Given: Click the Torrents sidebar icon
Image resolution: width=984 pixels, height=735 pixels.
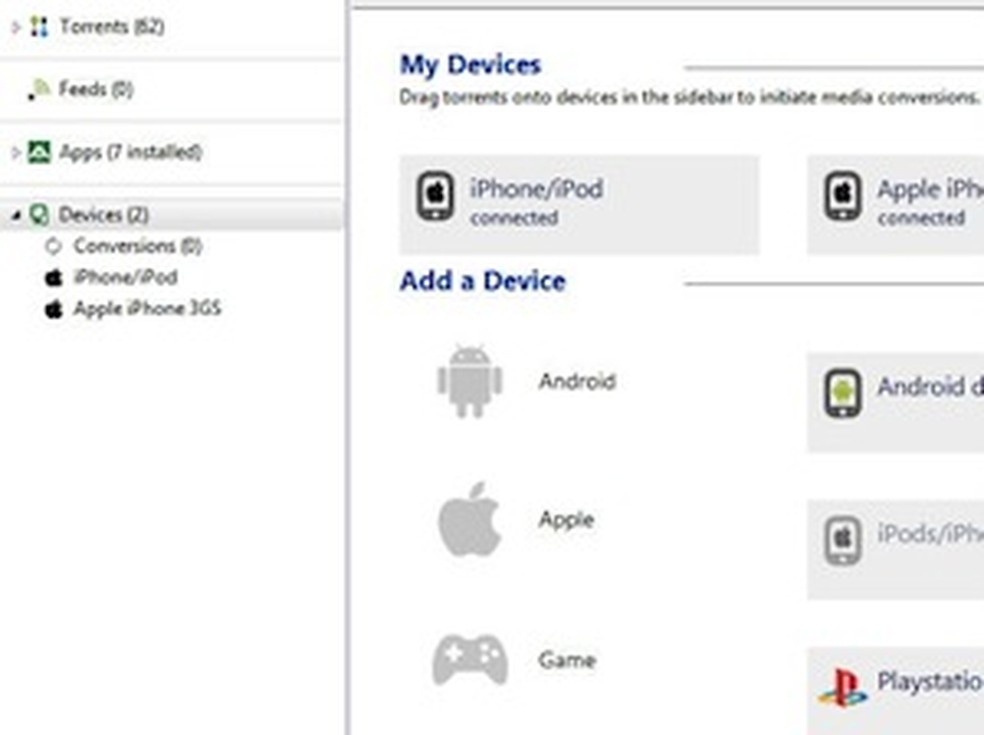Looking at the screenshot, I should pos(39,26).
